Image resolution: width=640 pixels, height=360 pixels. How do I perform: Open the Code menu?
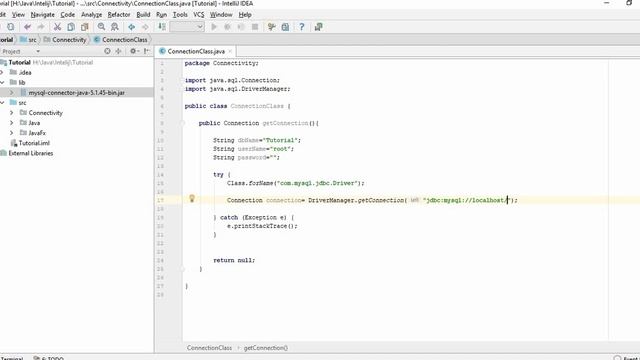pyautogui.click(x=68, y=15)
